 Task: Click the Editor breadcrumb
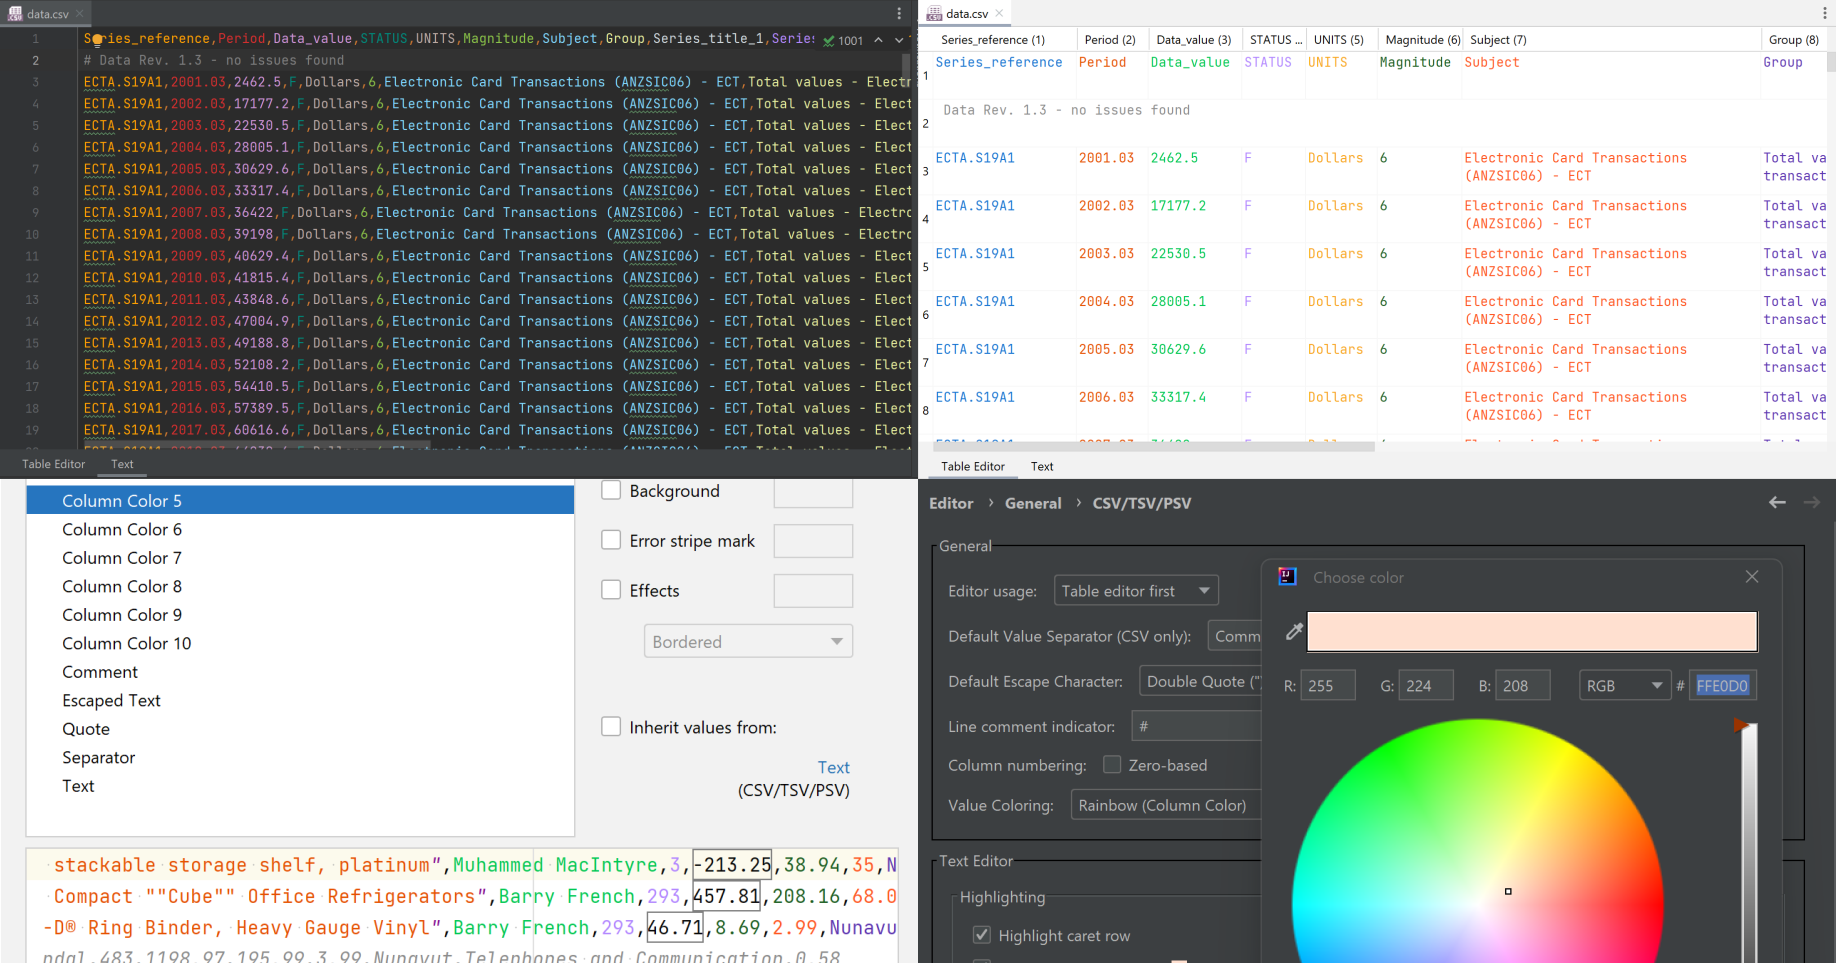[x=951, y=503]
